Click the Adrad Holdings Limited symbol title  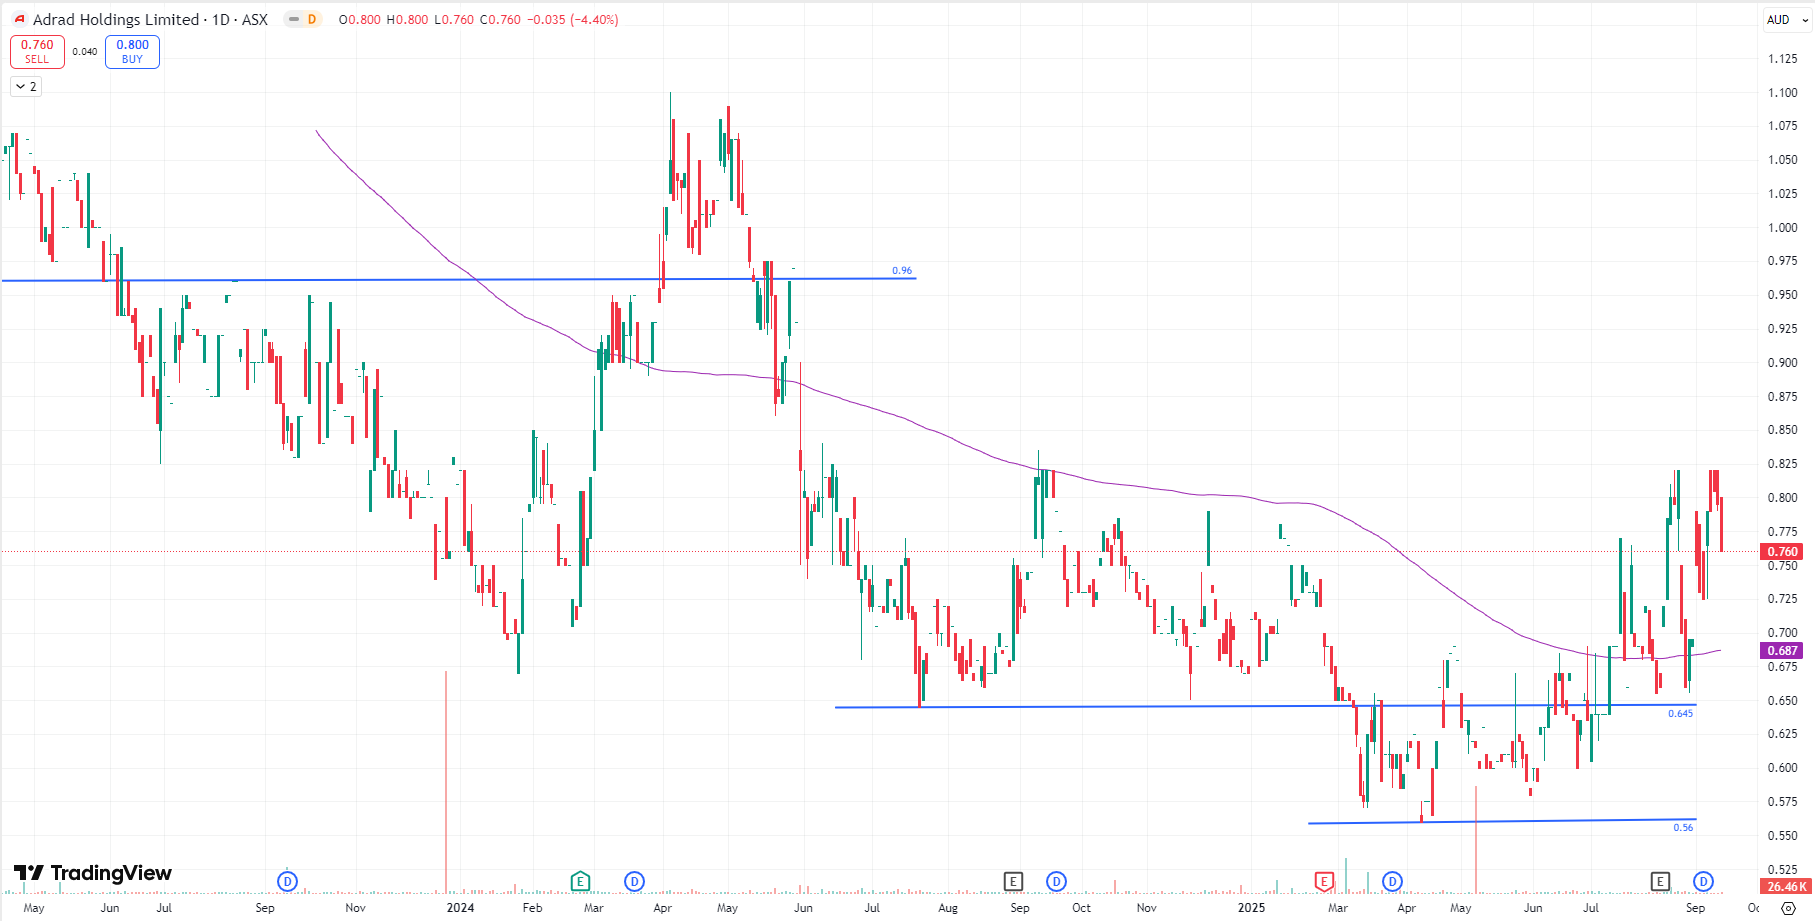pyautogui.click(x=116, y=19)
